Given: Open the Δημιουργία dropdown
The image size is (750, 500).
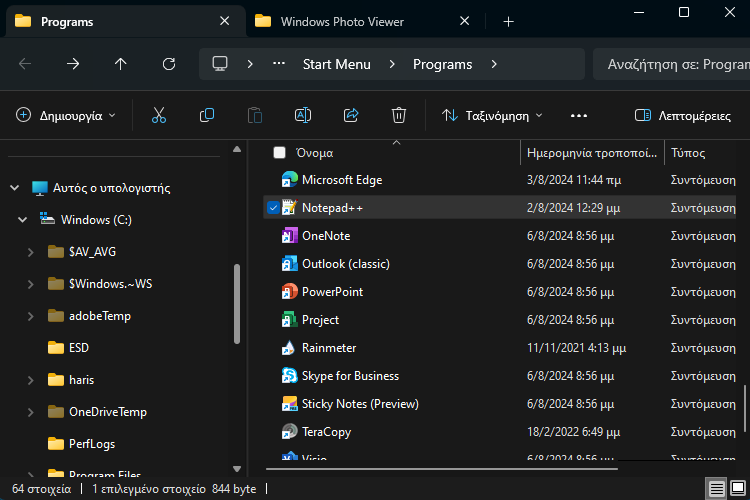Looking at the screenshot, I should 66,116.
